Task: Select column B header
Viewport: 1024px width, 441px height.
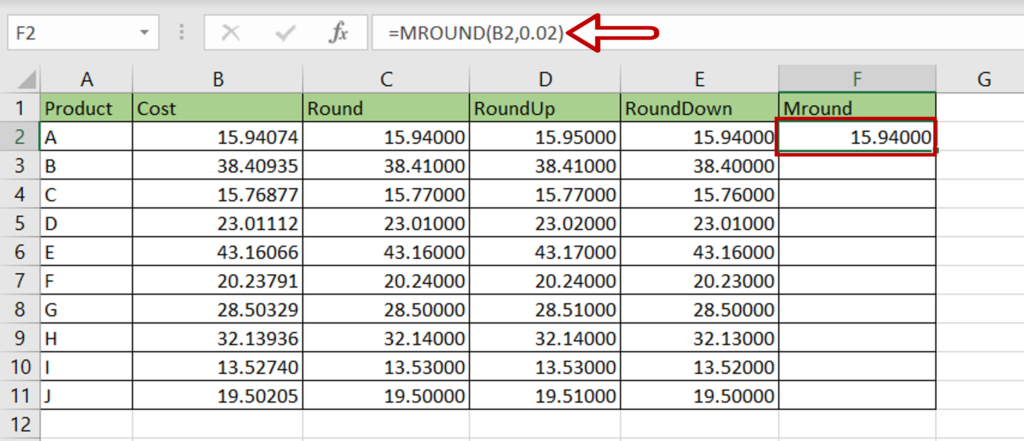Action: pyautogui.click(x=217, y=80)
